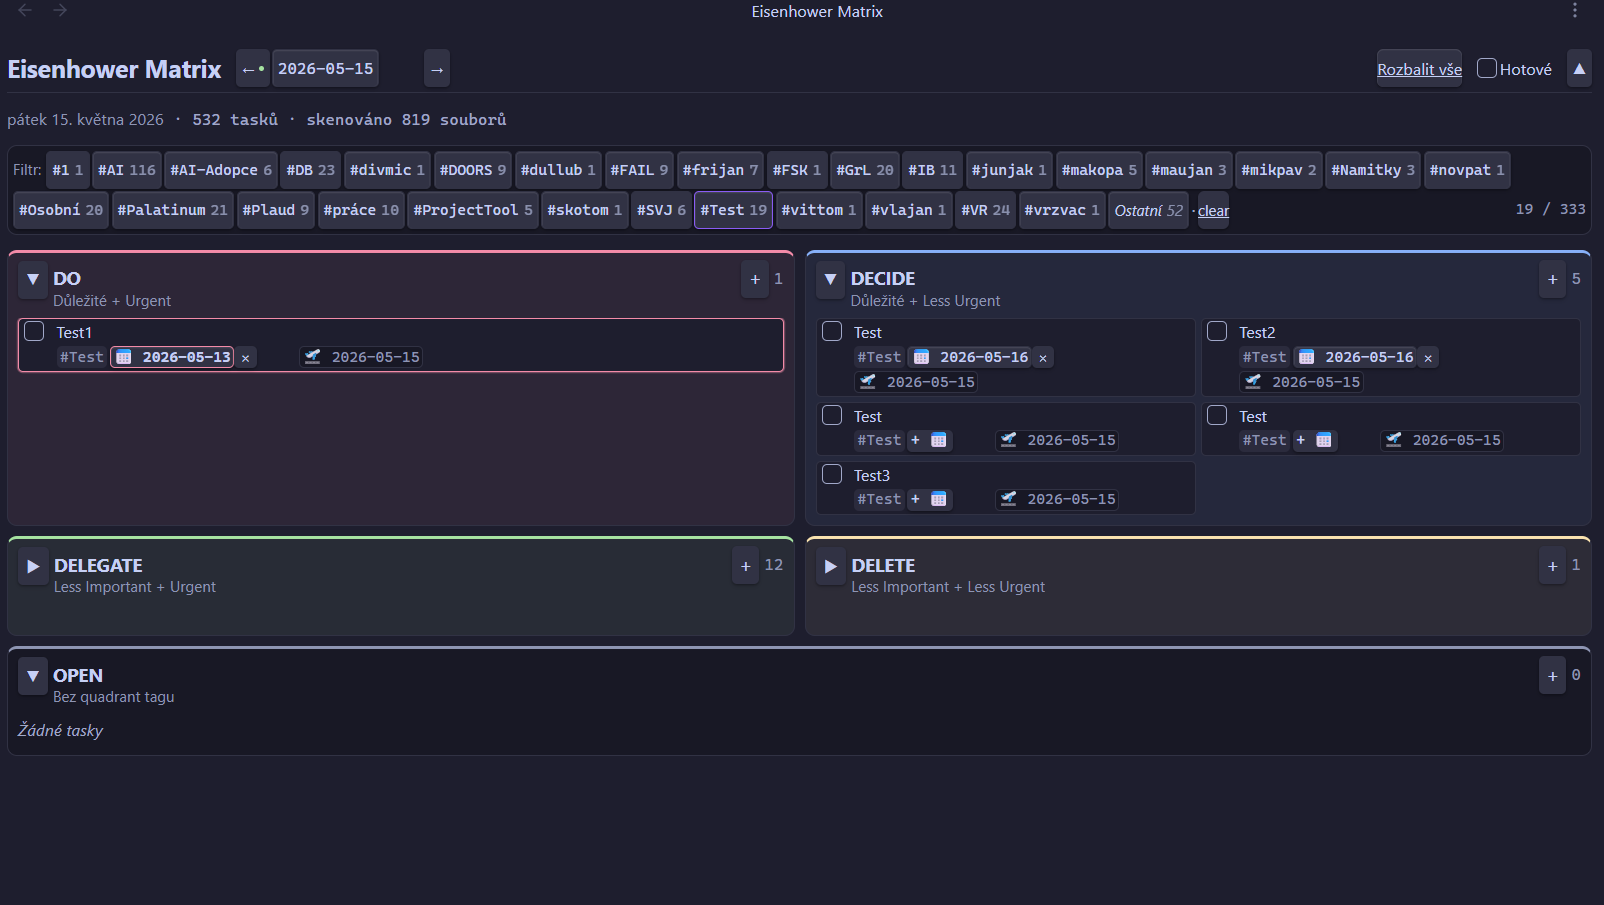Filter by the #práce tag
1604x905 pixels.
pos(361,210)
